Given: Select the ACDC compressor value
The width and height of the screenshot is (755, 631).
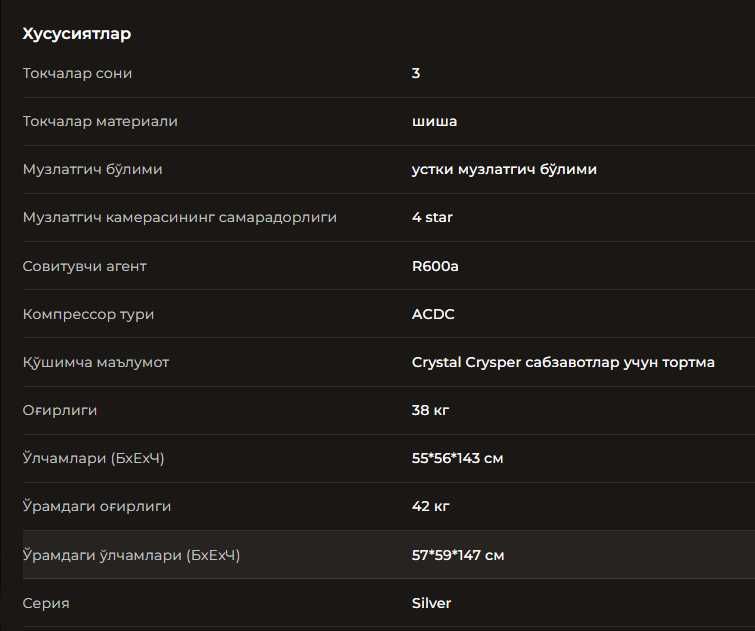Looking at the screenshot, I should click(x=433, y=314).
